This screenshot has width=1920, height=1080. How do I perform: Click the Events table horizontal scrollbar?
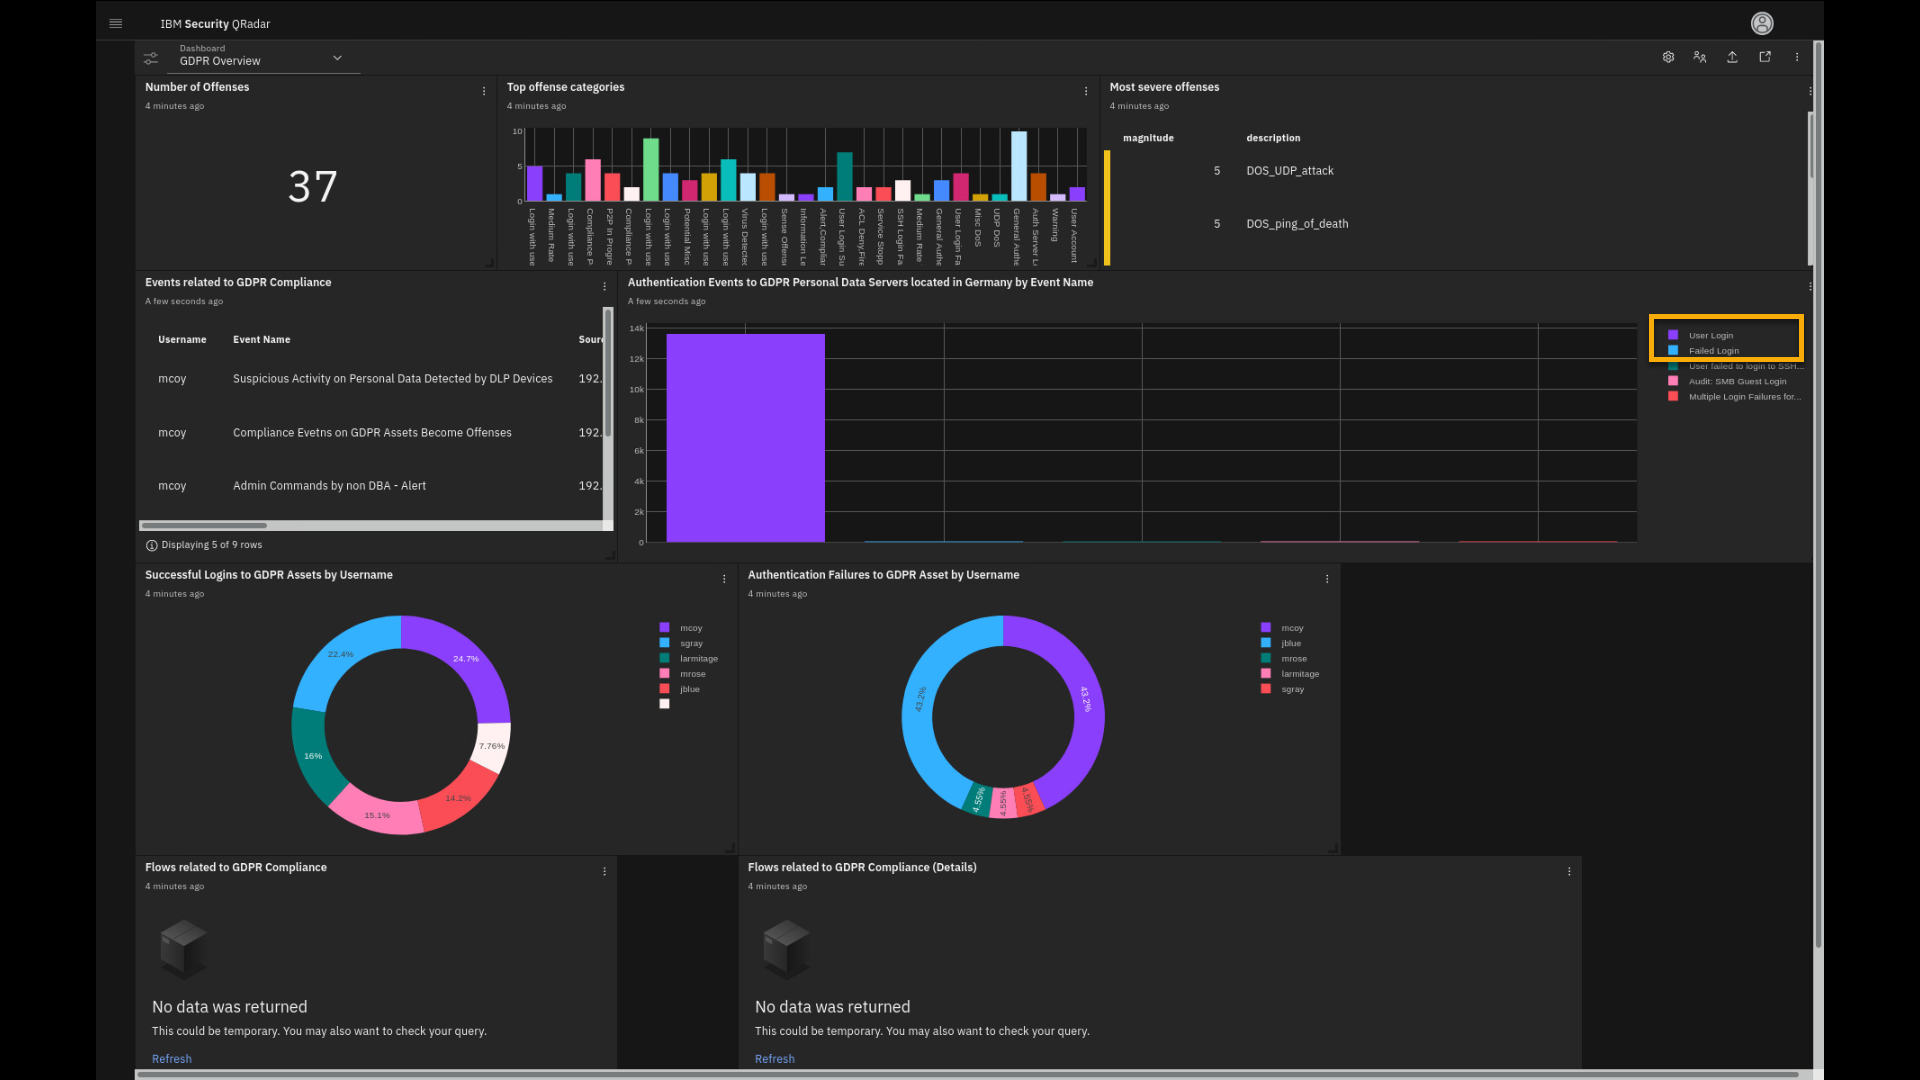tap(204, 525)
